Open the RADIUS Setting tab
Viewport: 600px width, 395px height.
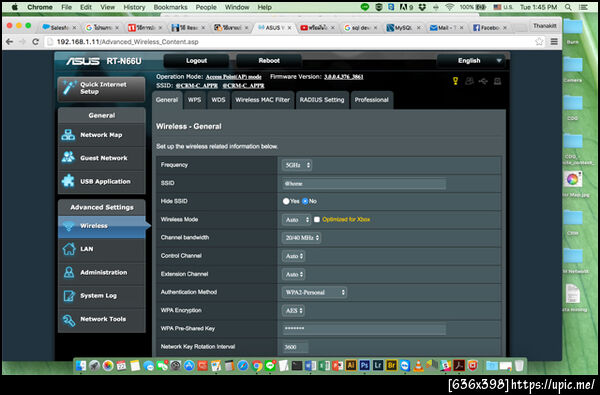[322, 100]
